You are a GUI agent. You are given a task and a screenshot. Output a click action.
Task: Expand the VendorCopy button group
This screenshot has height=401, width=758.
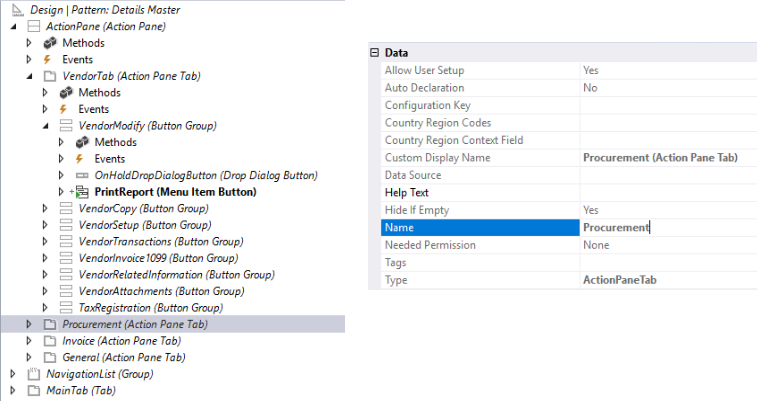coord(45,208)
